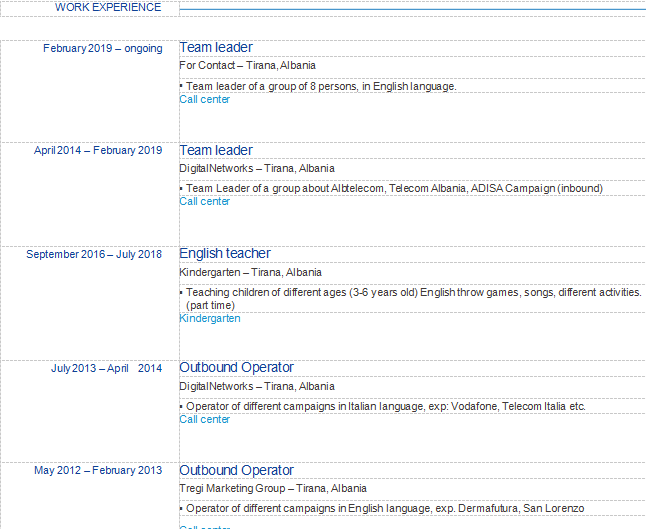This screenshot has height=529, width=646.
Task: Select Outbound Operator title at DigitalNetworks
Action: point(237,367)
